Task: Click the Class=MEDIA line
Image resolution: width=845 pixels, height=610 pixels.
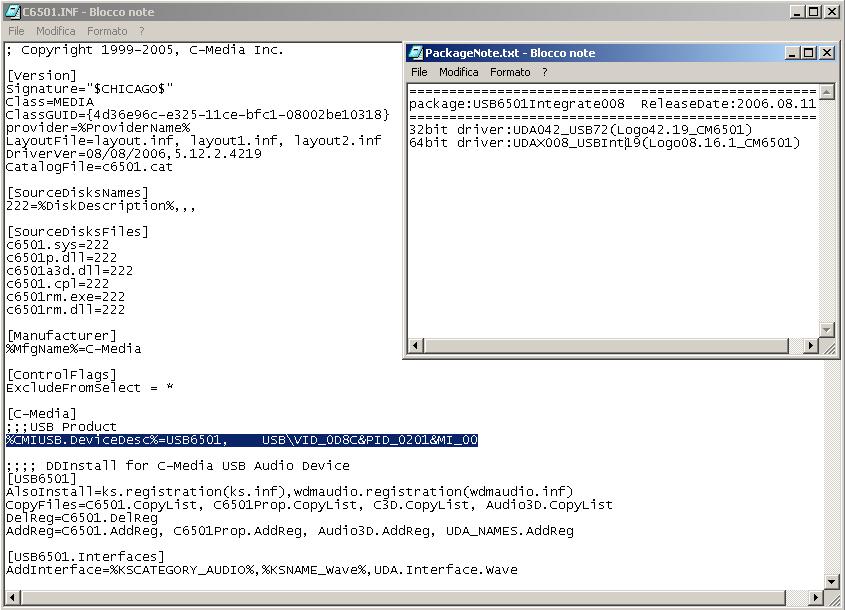Action: click(x=50, y=102)
